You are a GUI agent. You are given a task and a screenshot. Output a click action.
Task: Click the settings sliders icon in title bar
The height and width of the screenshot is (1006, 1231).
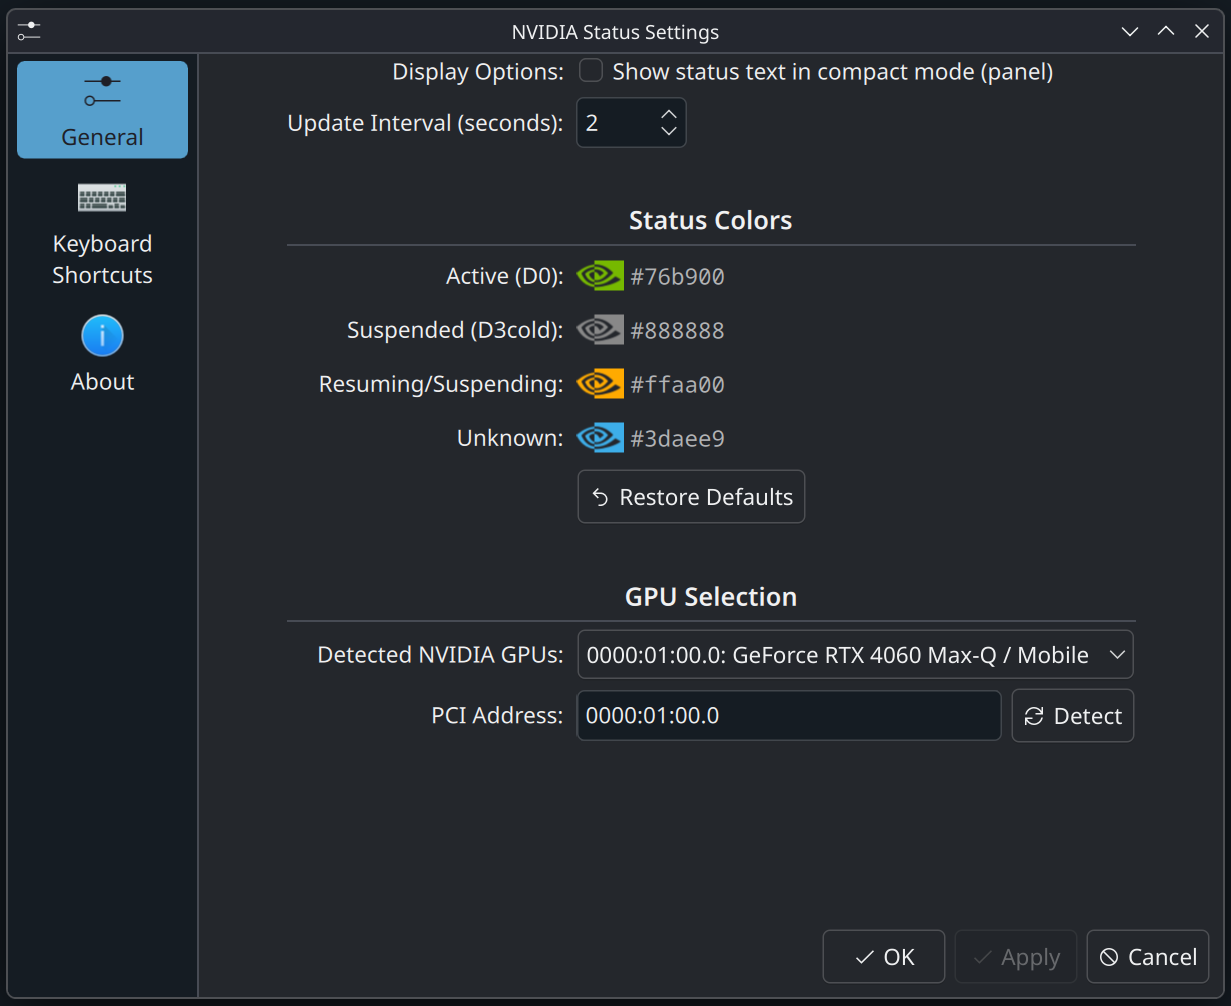(x=29, y=31)
